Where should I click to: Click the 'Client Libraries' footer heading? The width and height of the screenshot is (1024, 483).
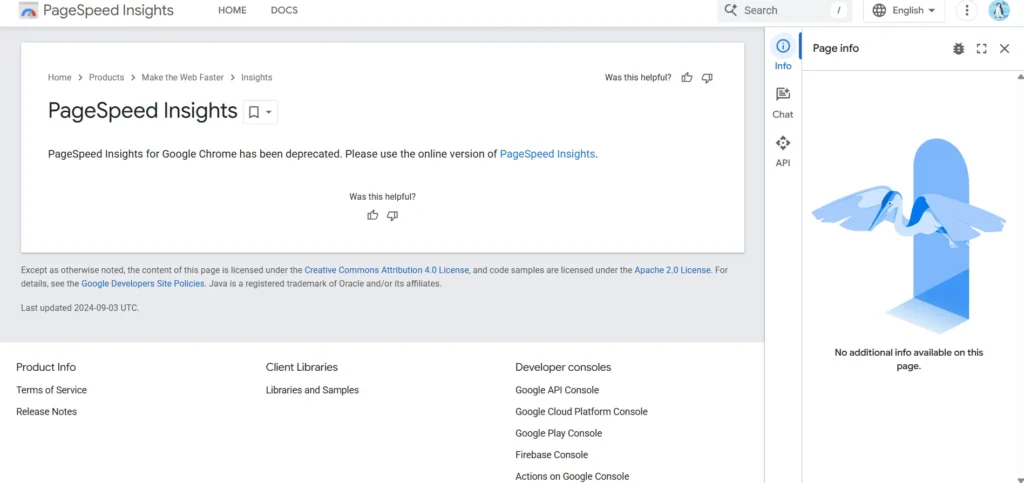302,367
